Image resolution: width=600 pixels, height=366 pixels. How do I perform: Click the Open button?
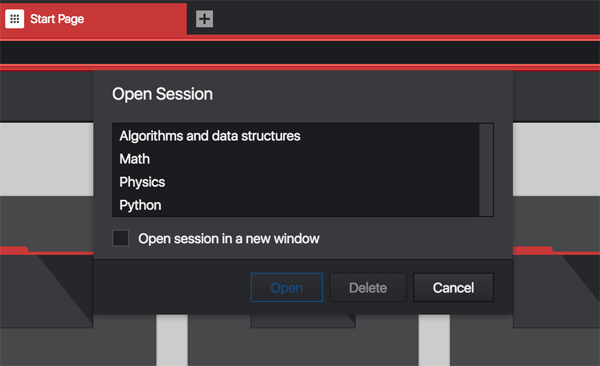click(287, 288)
